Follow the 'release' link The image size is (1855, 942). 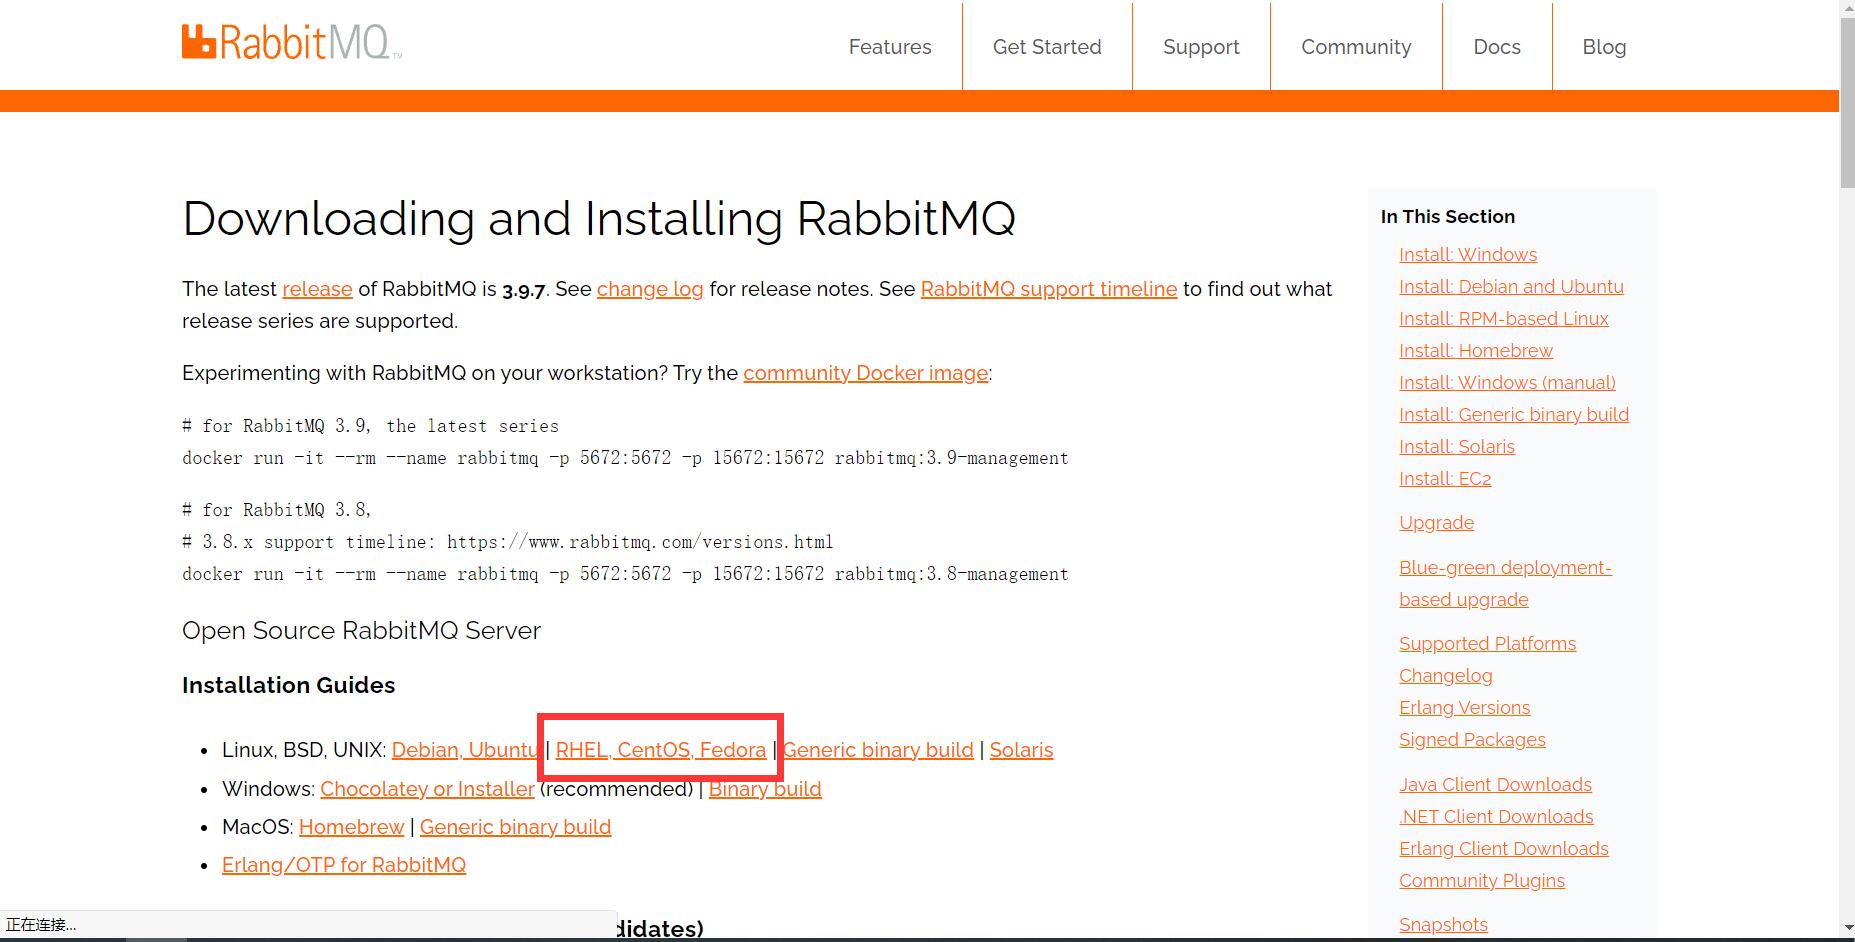pyautogui.click(x=317, y=289)
